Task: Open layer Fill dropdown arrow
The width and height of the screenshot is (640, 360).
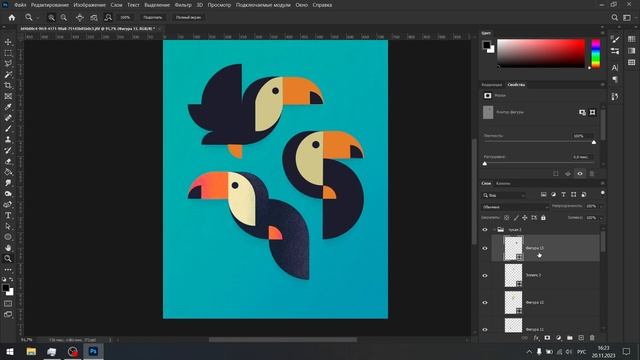Action: [601, 218]
